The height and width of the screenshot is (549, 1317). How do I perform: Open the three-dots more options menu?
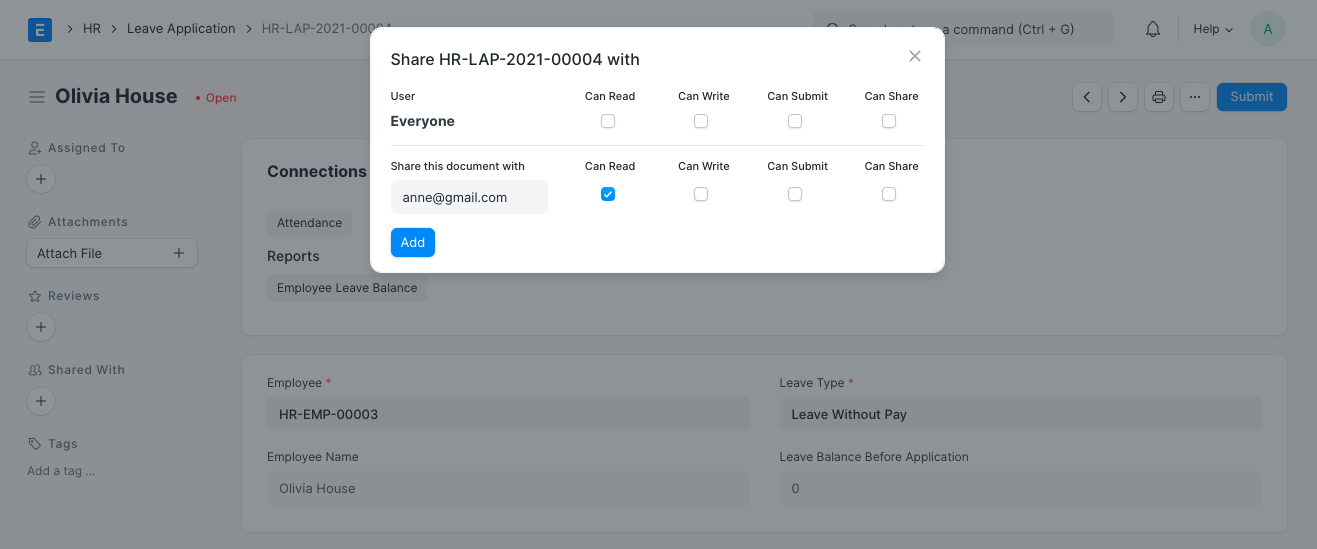point(1194,97)
